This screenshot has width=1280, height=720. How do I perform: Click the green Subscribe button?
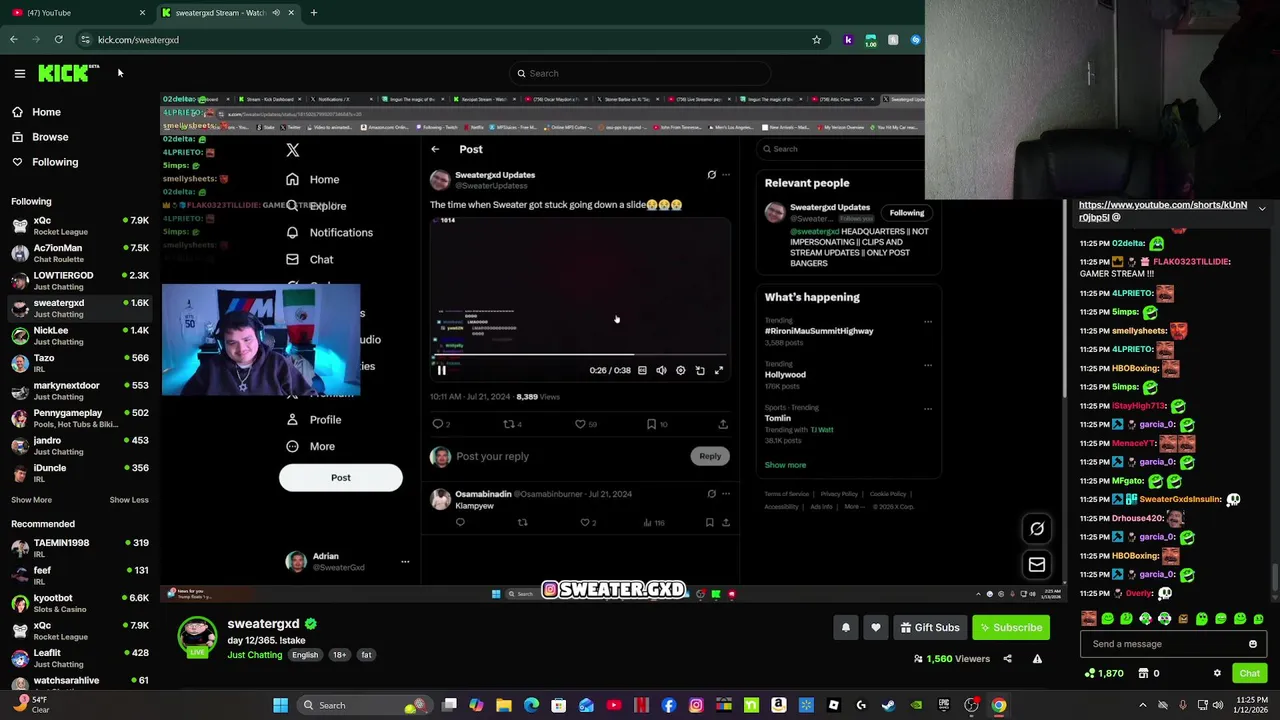1011,628
